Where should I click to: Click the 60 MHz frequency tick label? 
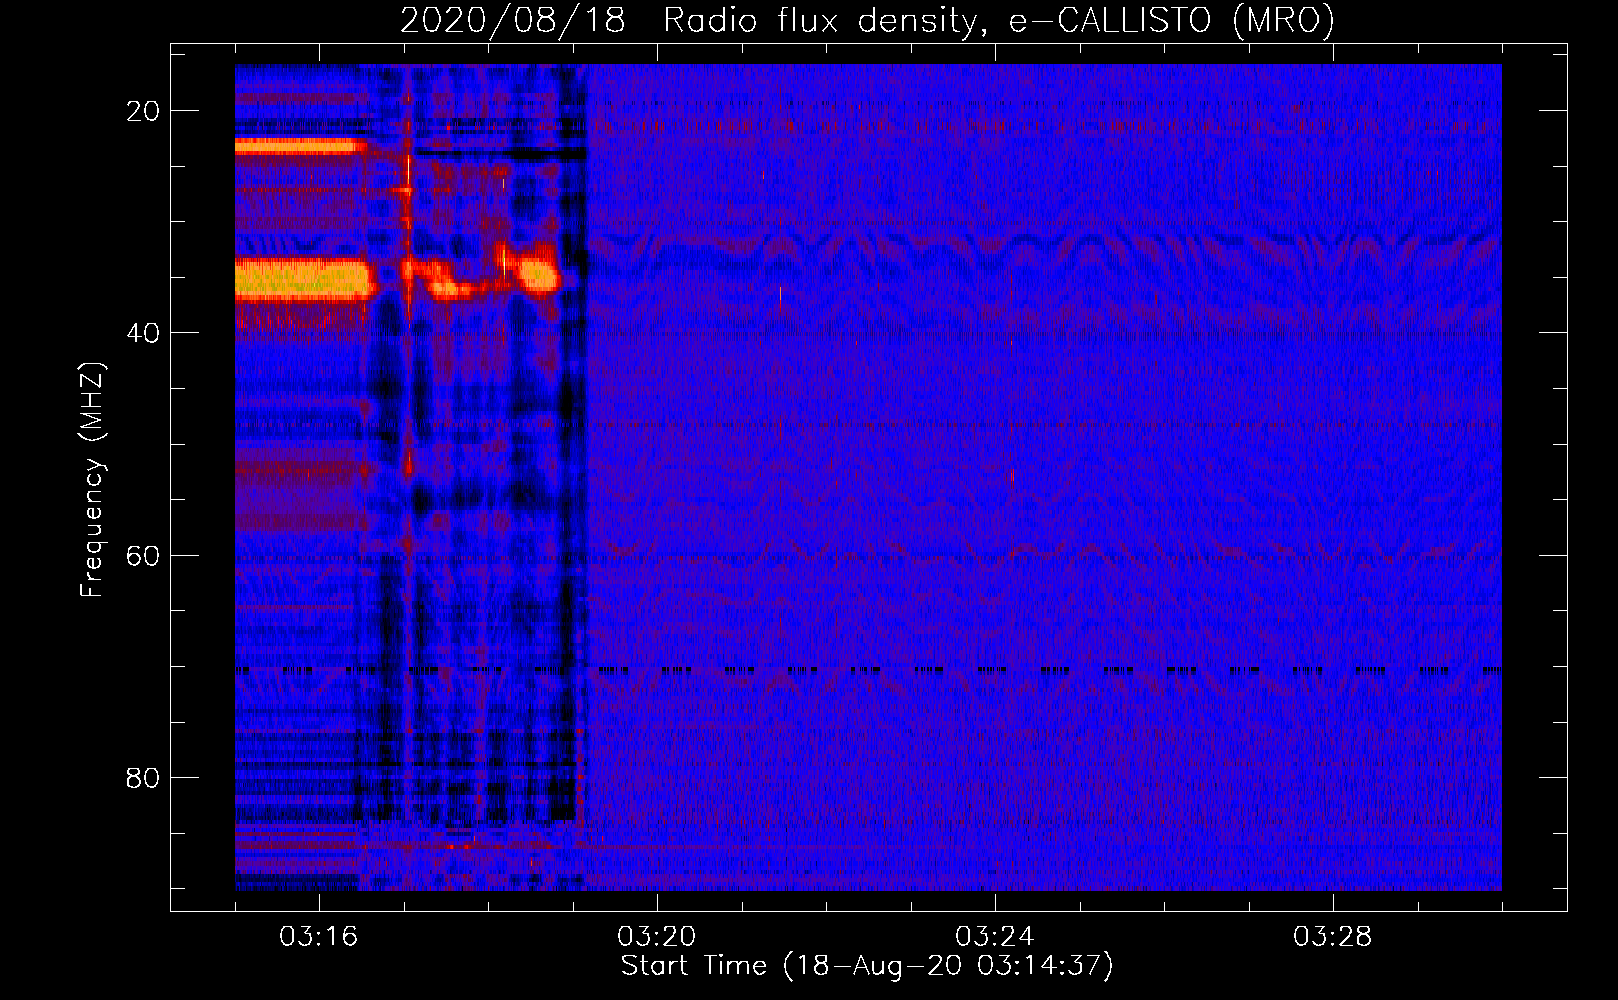[143, 555]
